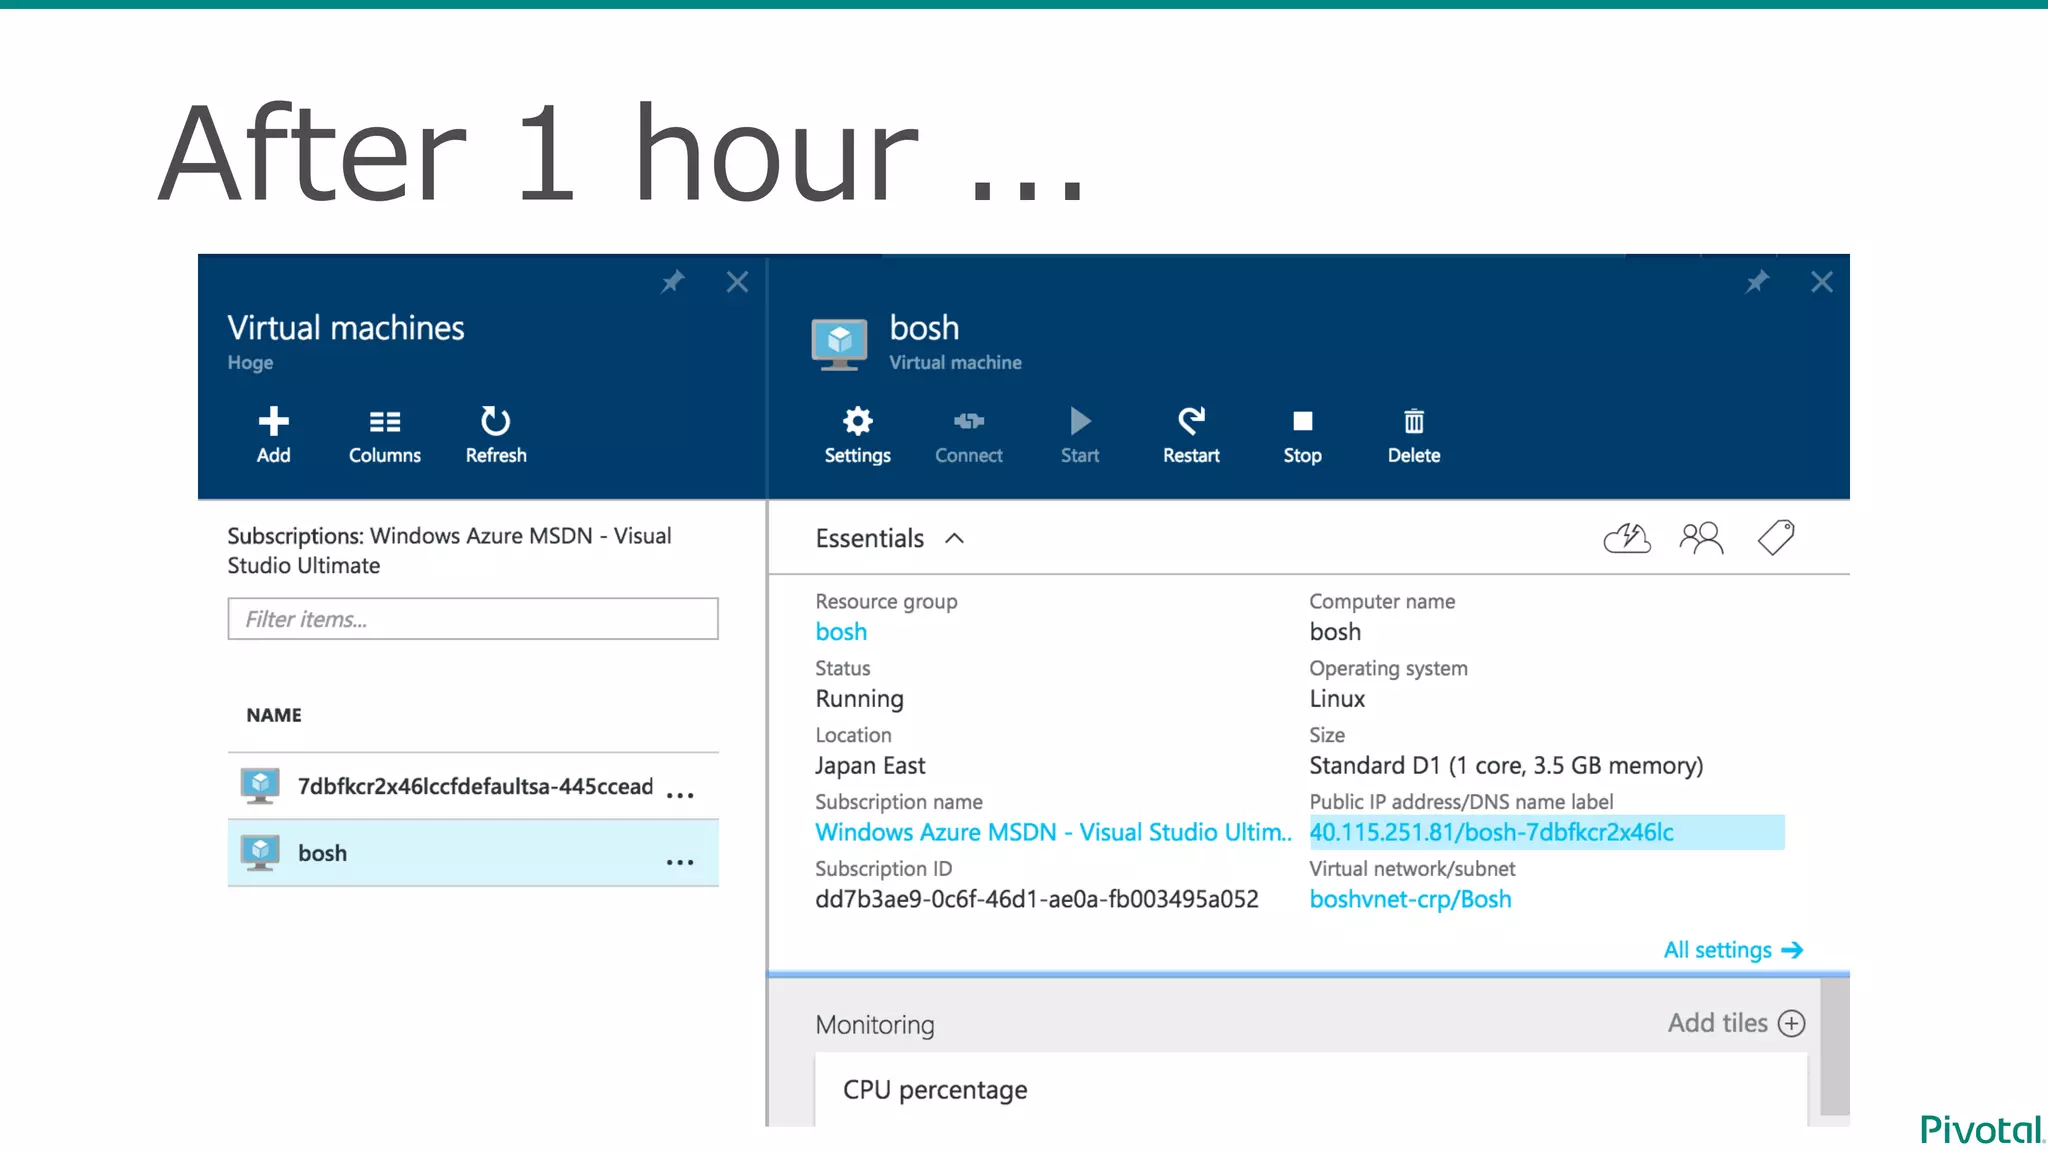Click the quick start cloud icon
Screen dimensions: 2048x1152
1626,538
